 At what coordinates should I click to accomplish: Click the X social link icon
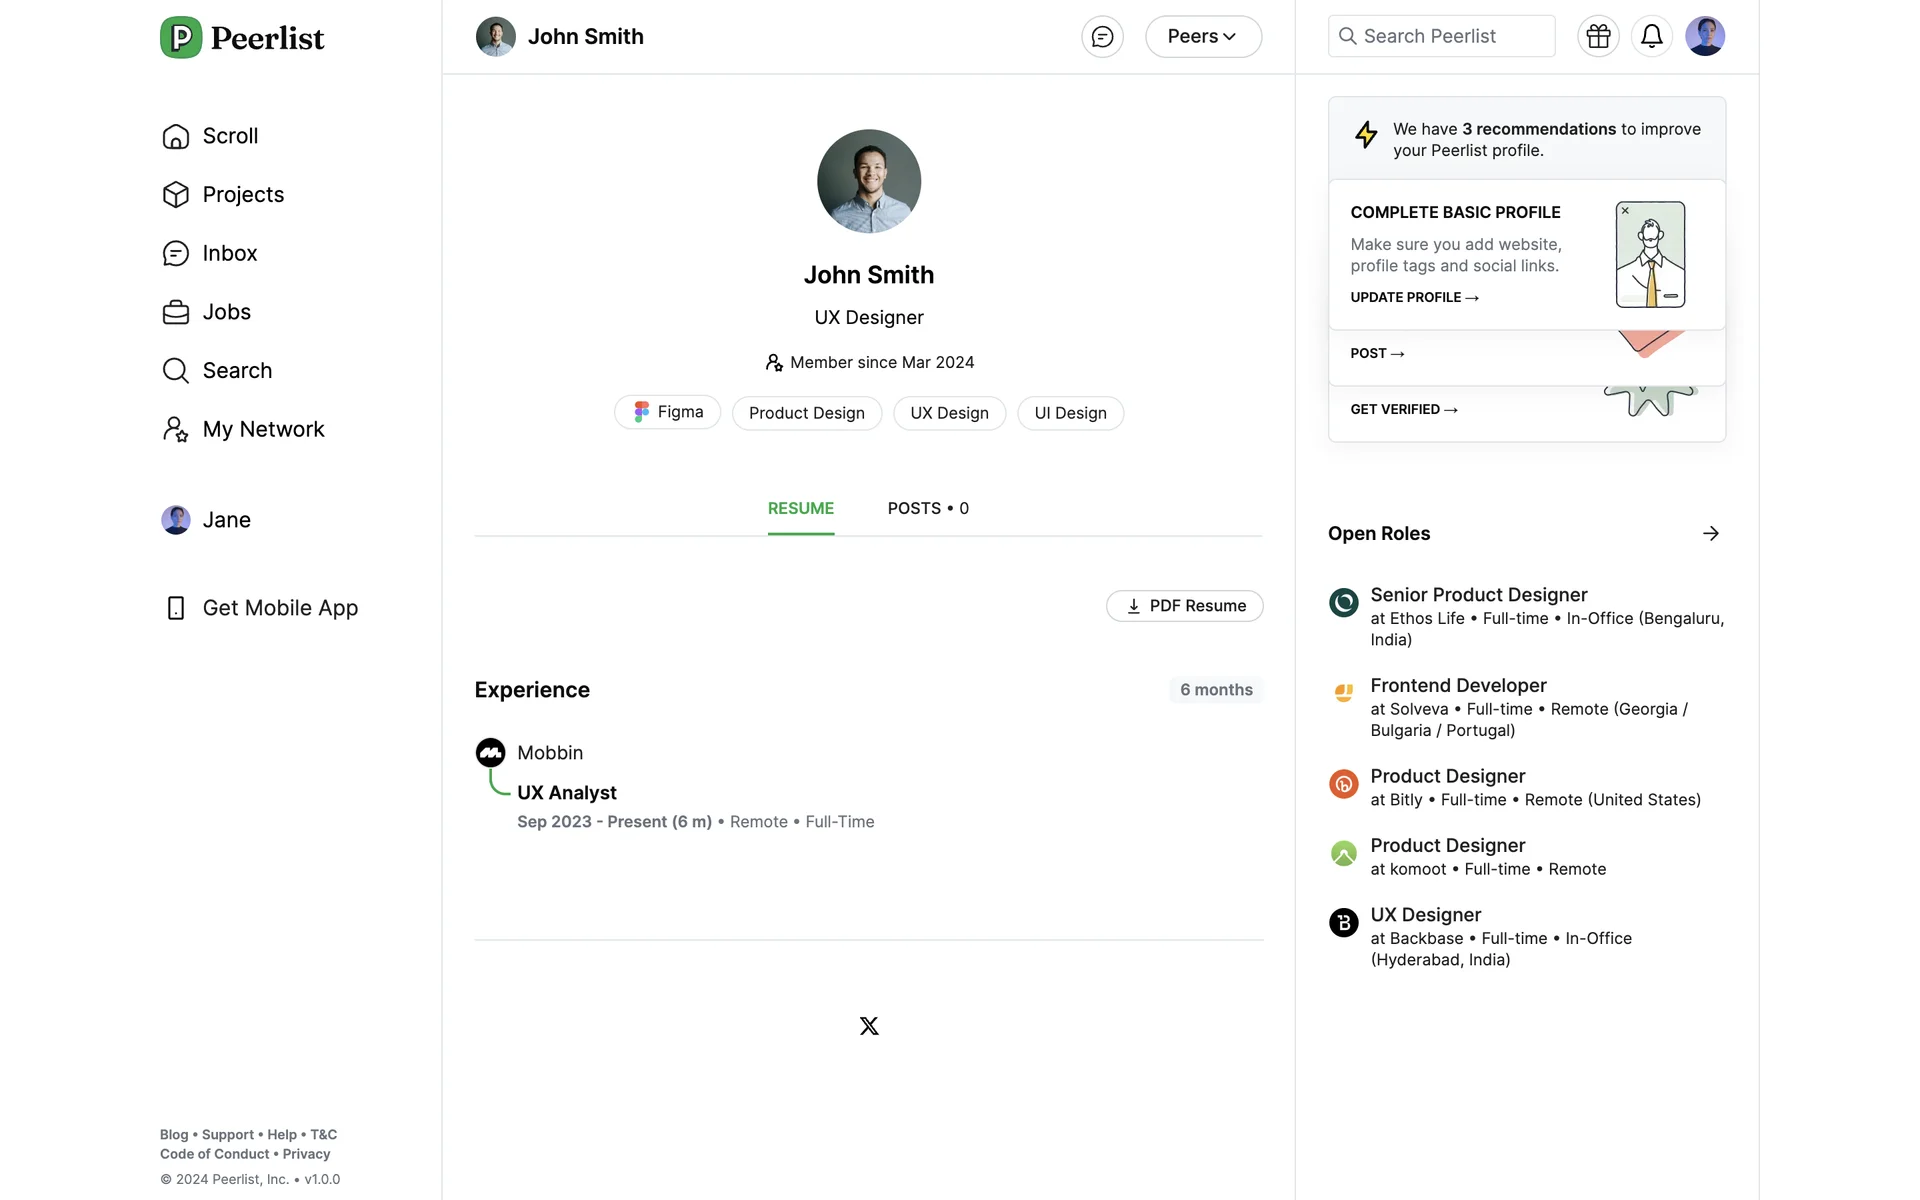(868, 1026)
